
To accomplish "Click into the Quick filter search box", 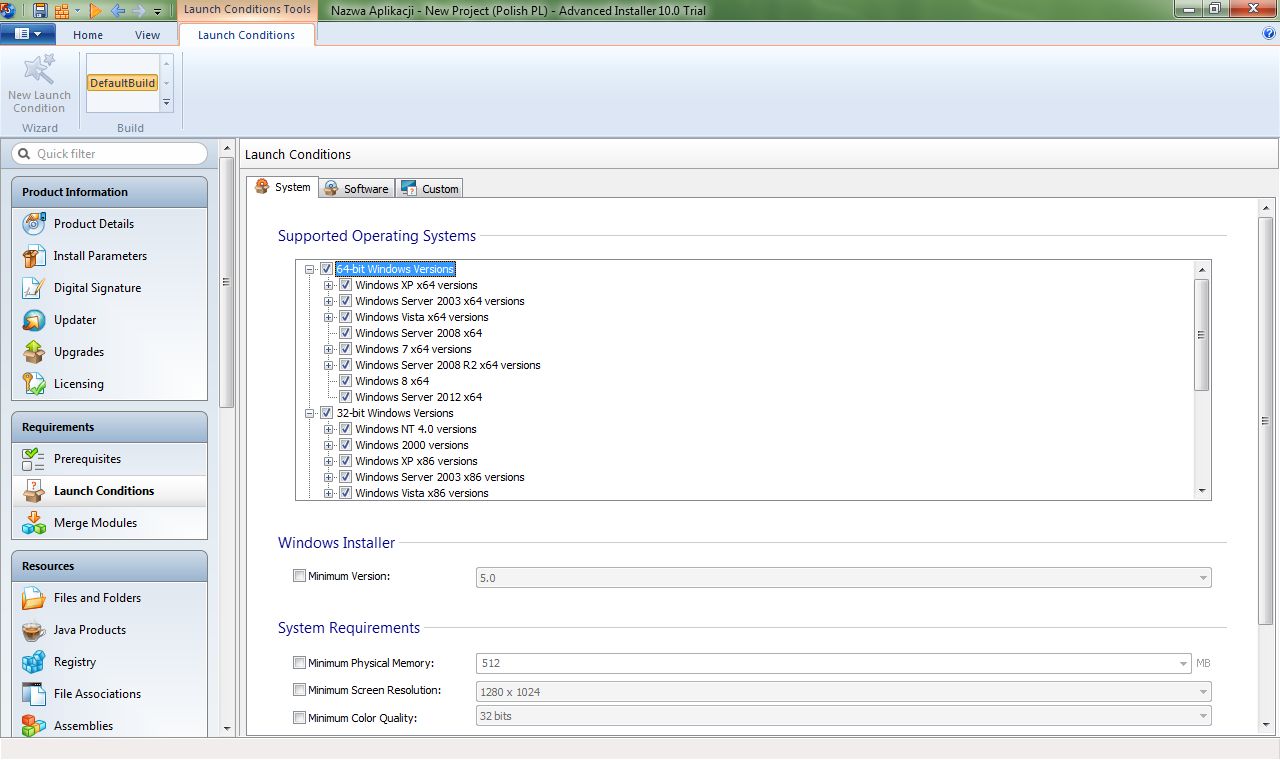I will click(110, 154).
